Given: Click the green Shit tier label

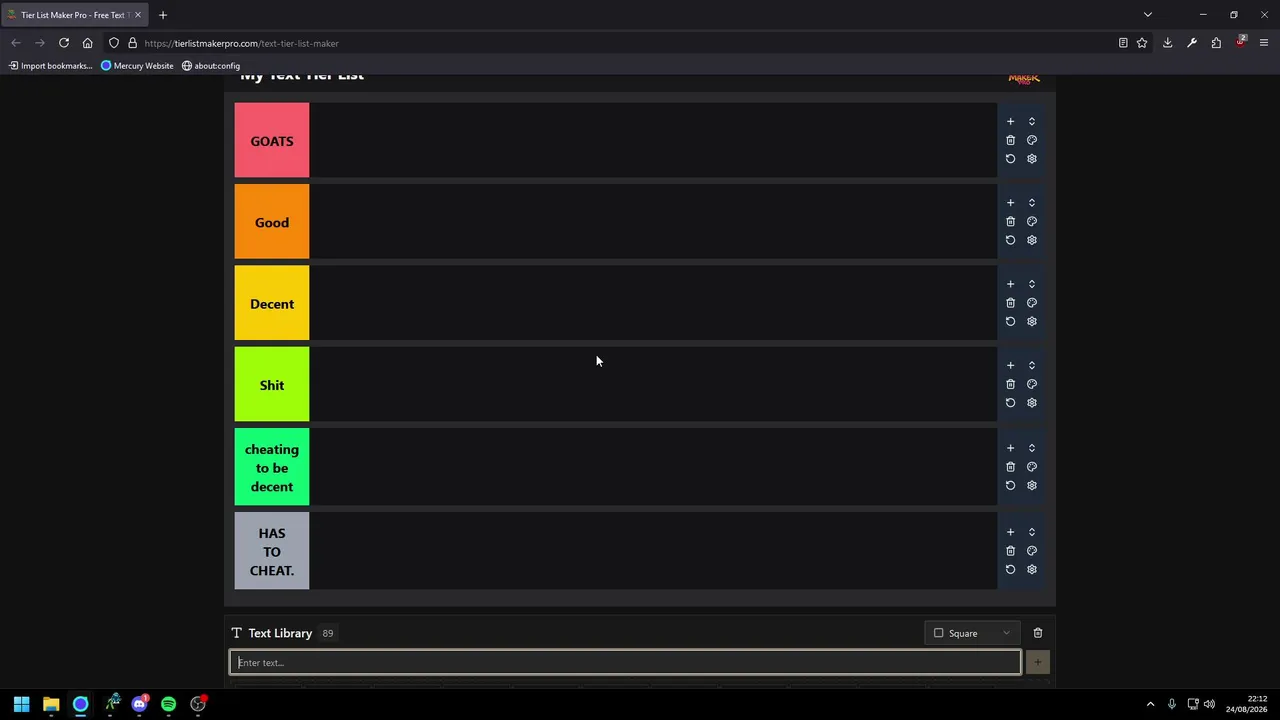Looking at the screenshot, I should tap(272, 385).
